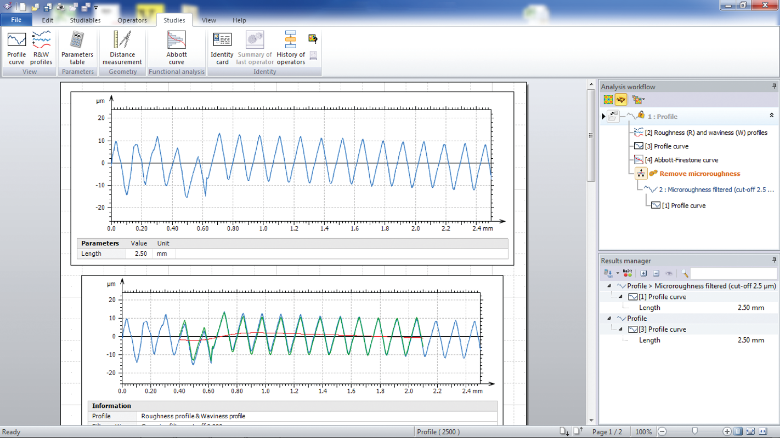Viewport: 780px width, 438px height.
Task: Show History of operators
Action: [x=291, y=47]
